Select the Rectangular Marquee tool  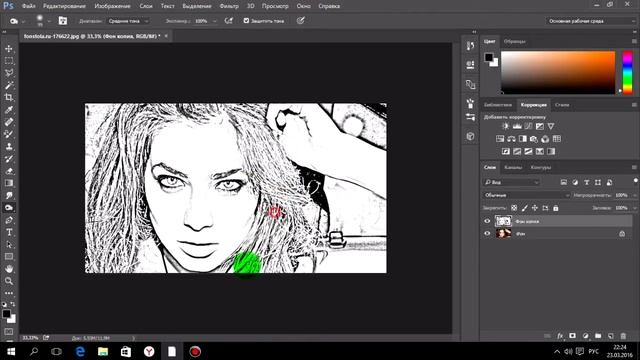[9, 61]
